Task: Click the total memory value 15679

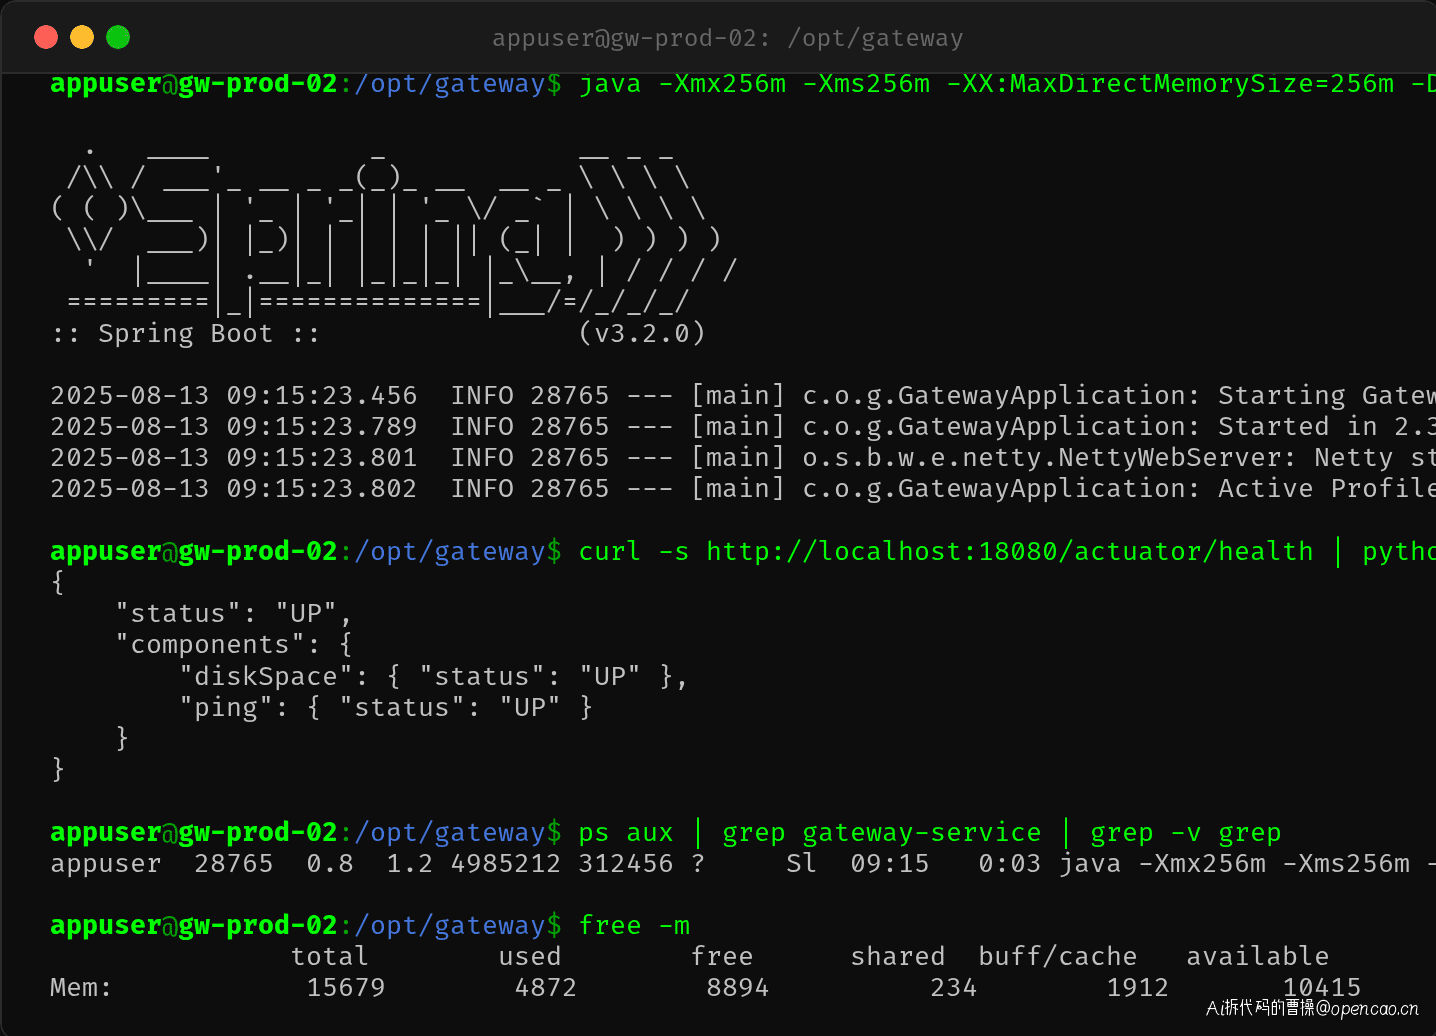Action: 346,987
